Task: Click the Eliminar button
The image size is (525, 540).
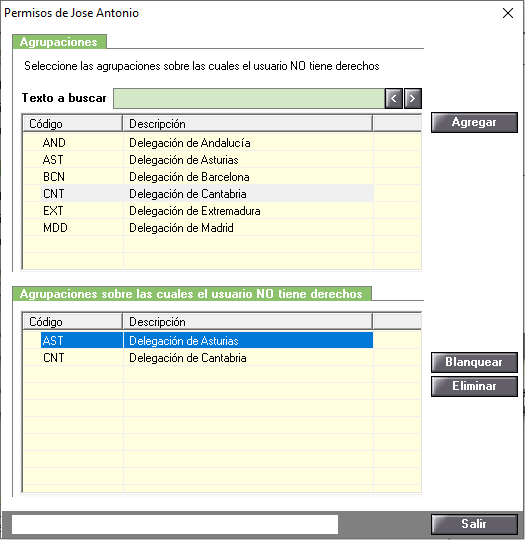Action: [474, 386]
